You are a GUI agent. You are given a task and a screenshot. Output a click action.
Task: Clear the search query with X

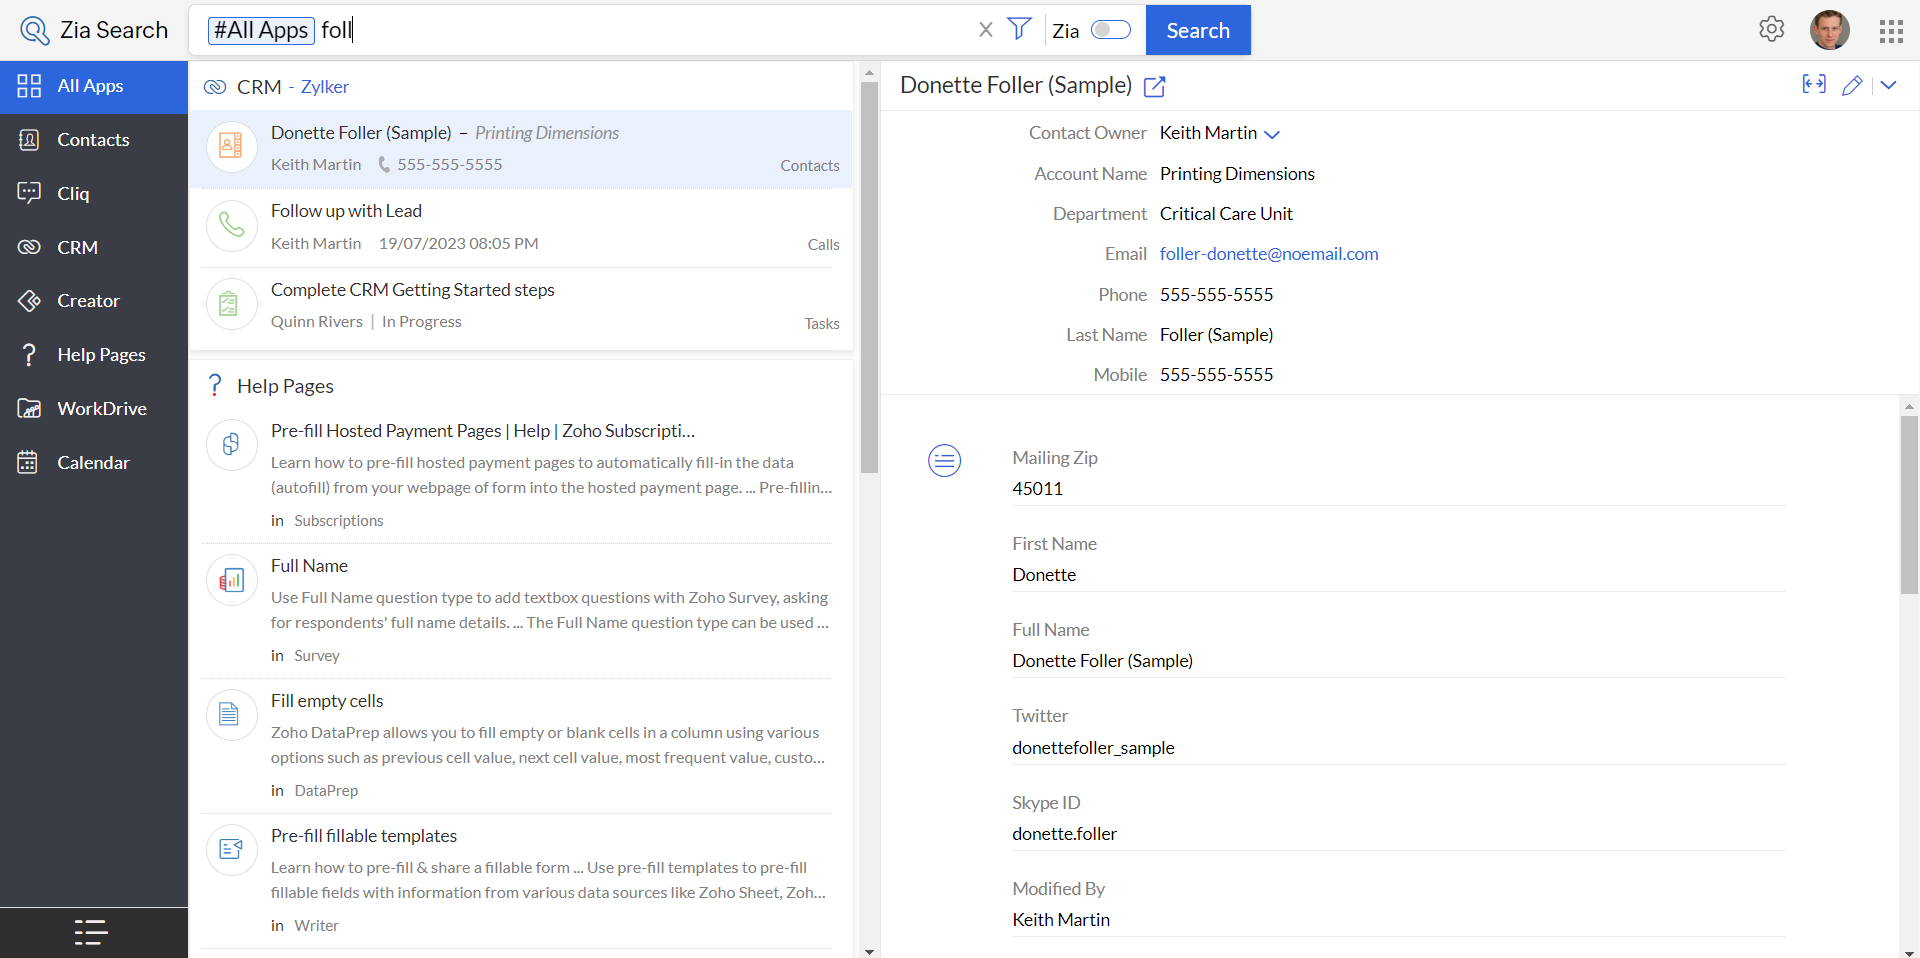click(x=985, y=30)
